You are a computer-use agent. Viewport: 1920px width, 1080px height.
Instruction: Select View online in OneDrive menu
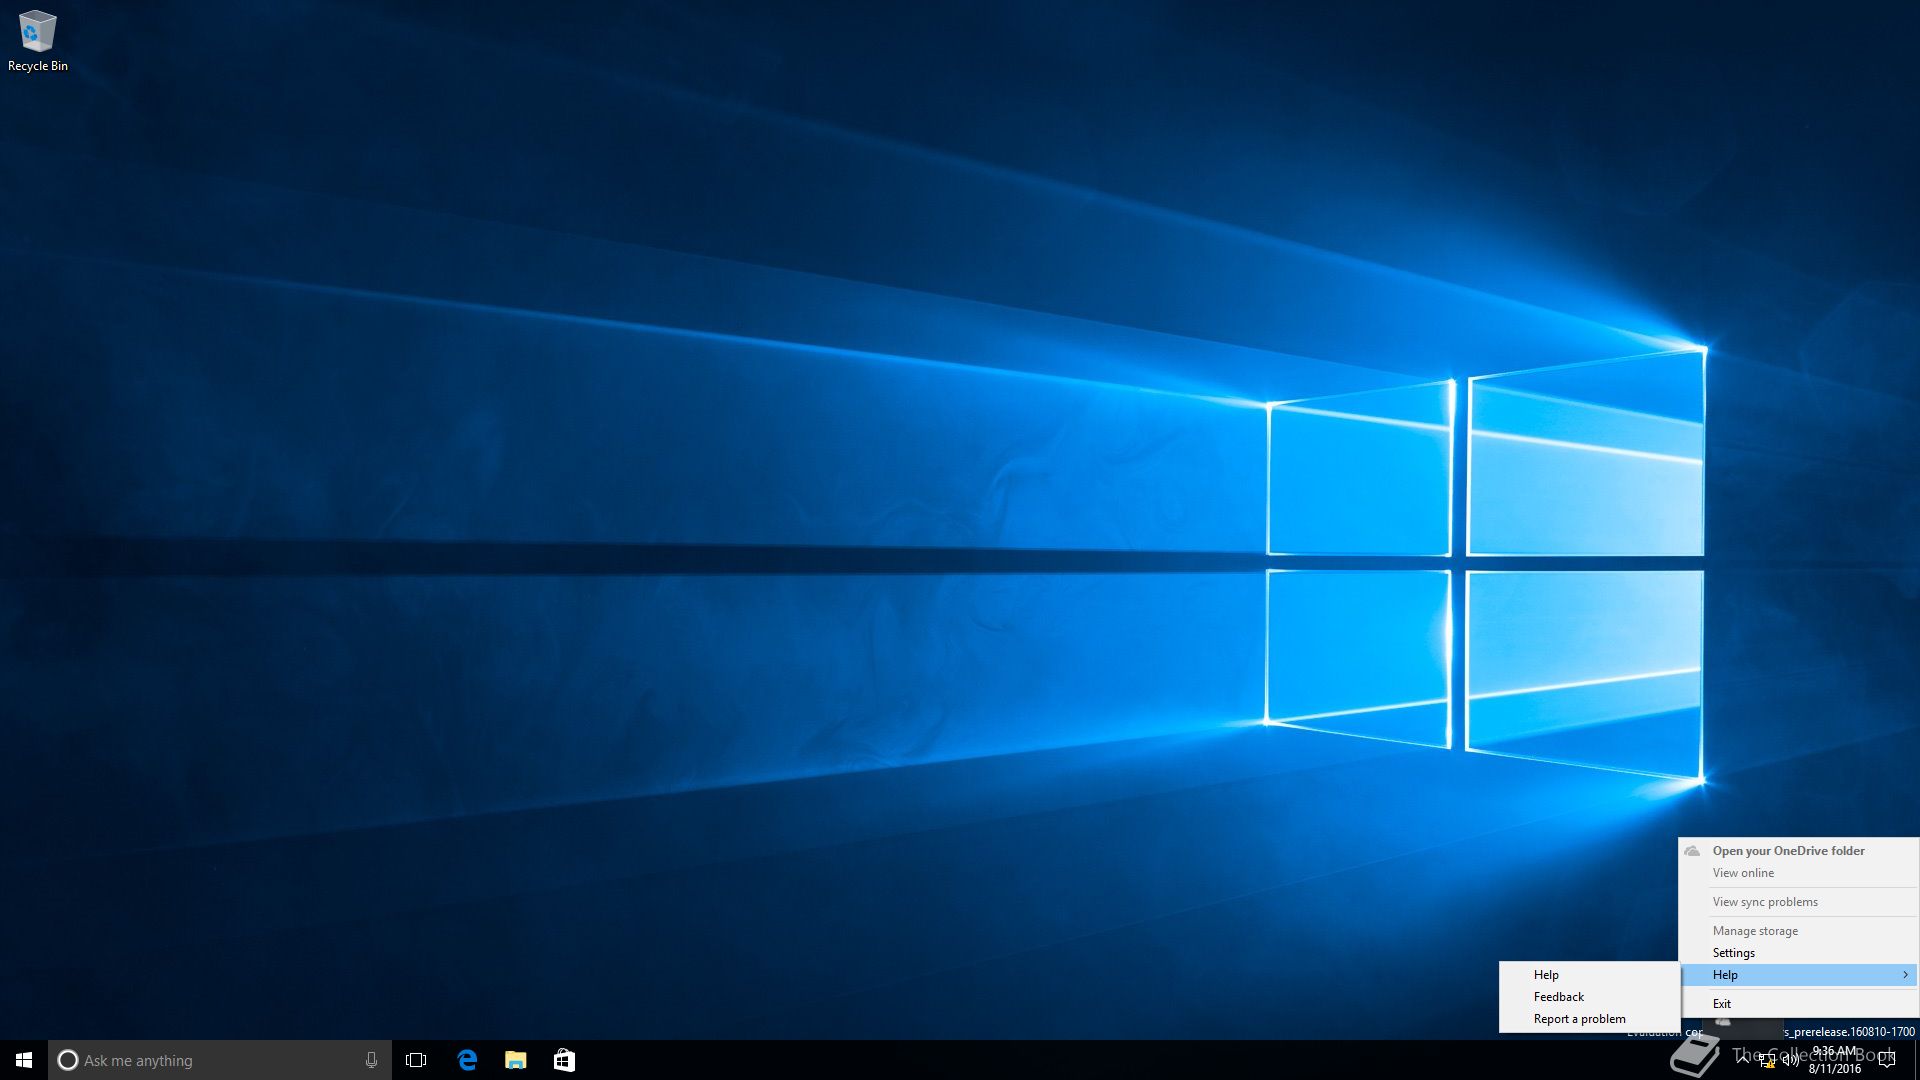point(1798,873)
